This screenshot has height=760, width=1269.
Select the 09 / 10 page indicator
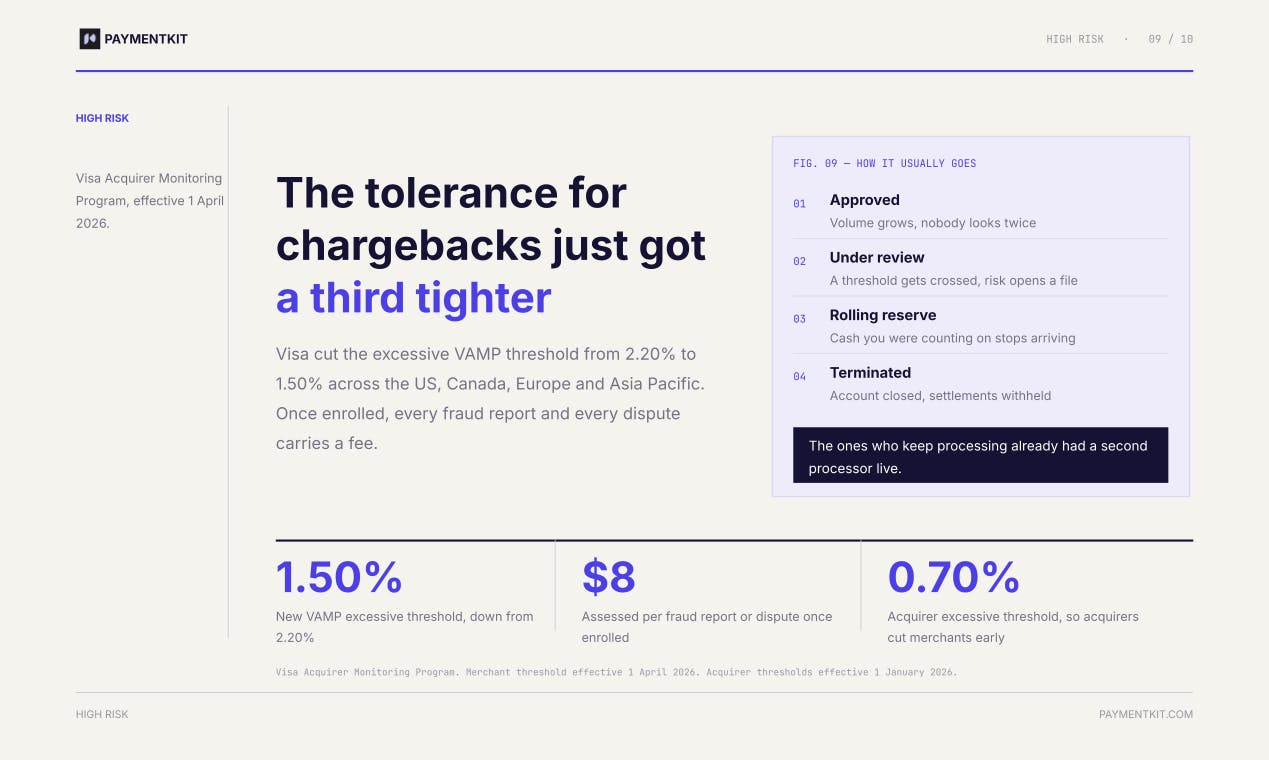[x=1171, y=39]
